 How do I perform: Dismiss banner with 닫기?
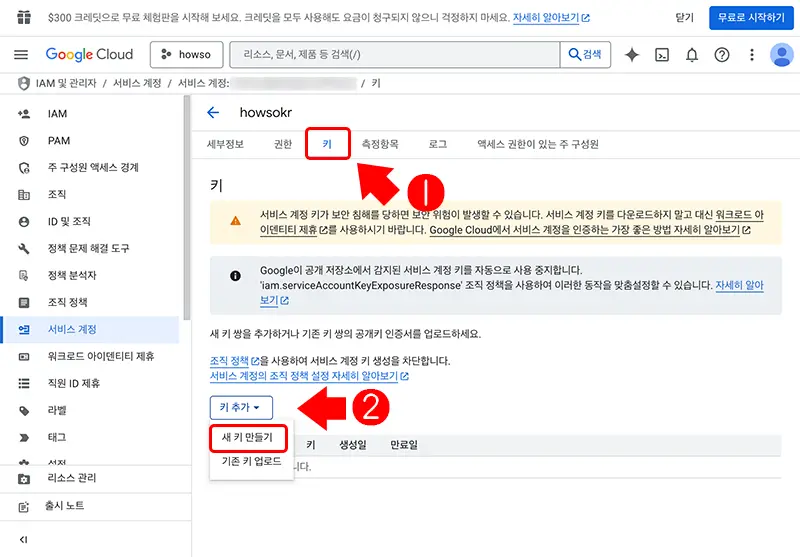tap(685, 18)
